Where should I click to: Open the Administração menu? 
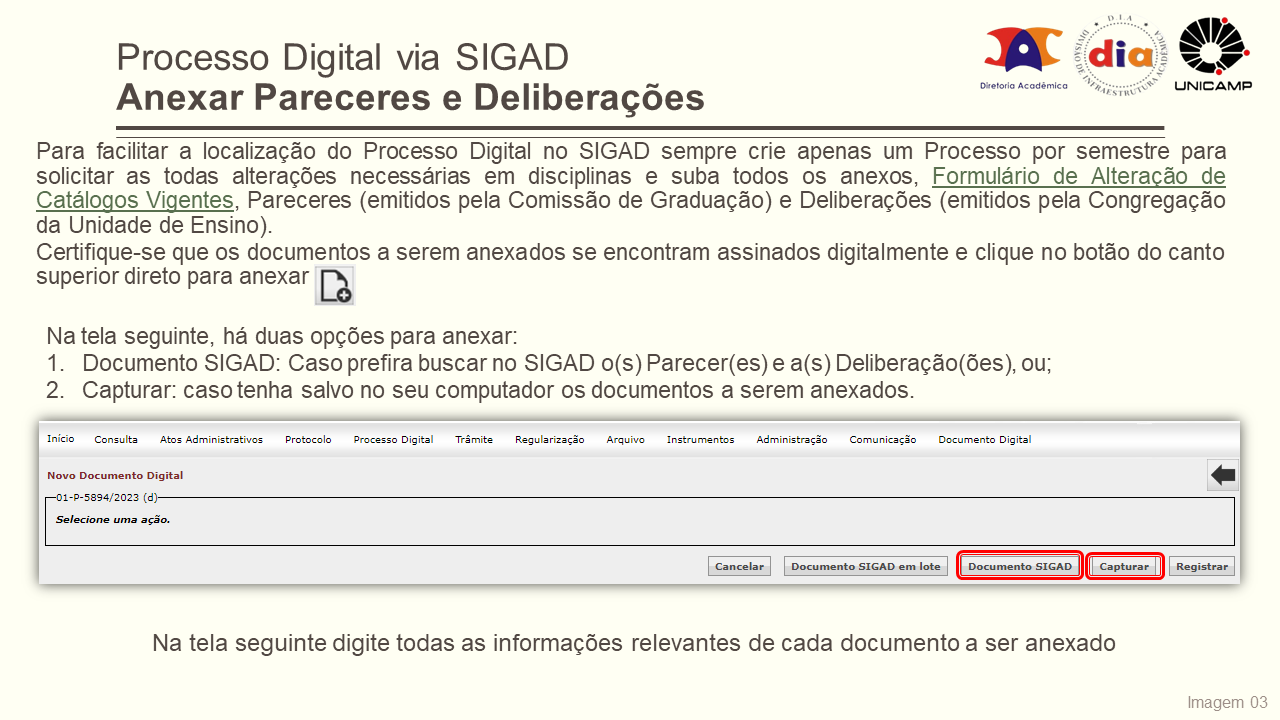click(x=792, y=440)
